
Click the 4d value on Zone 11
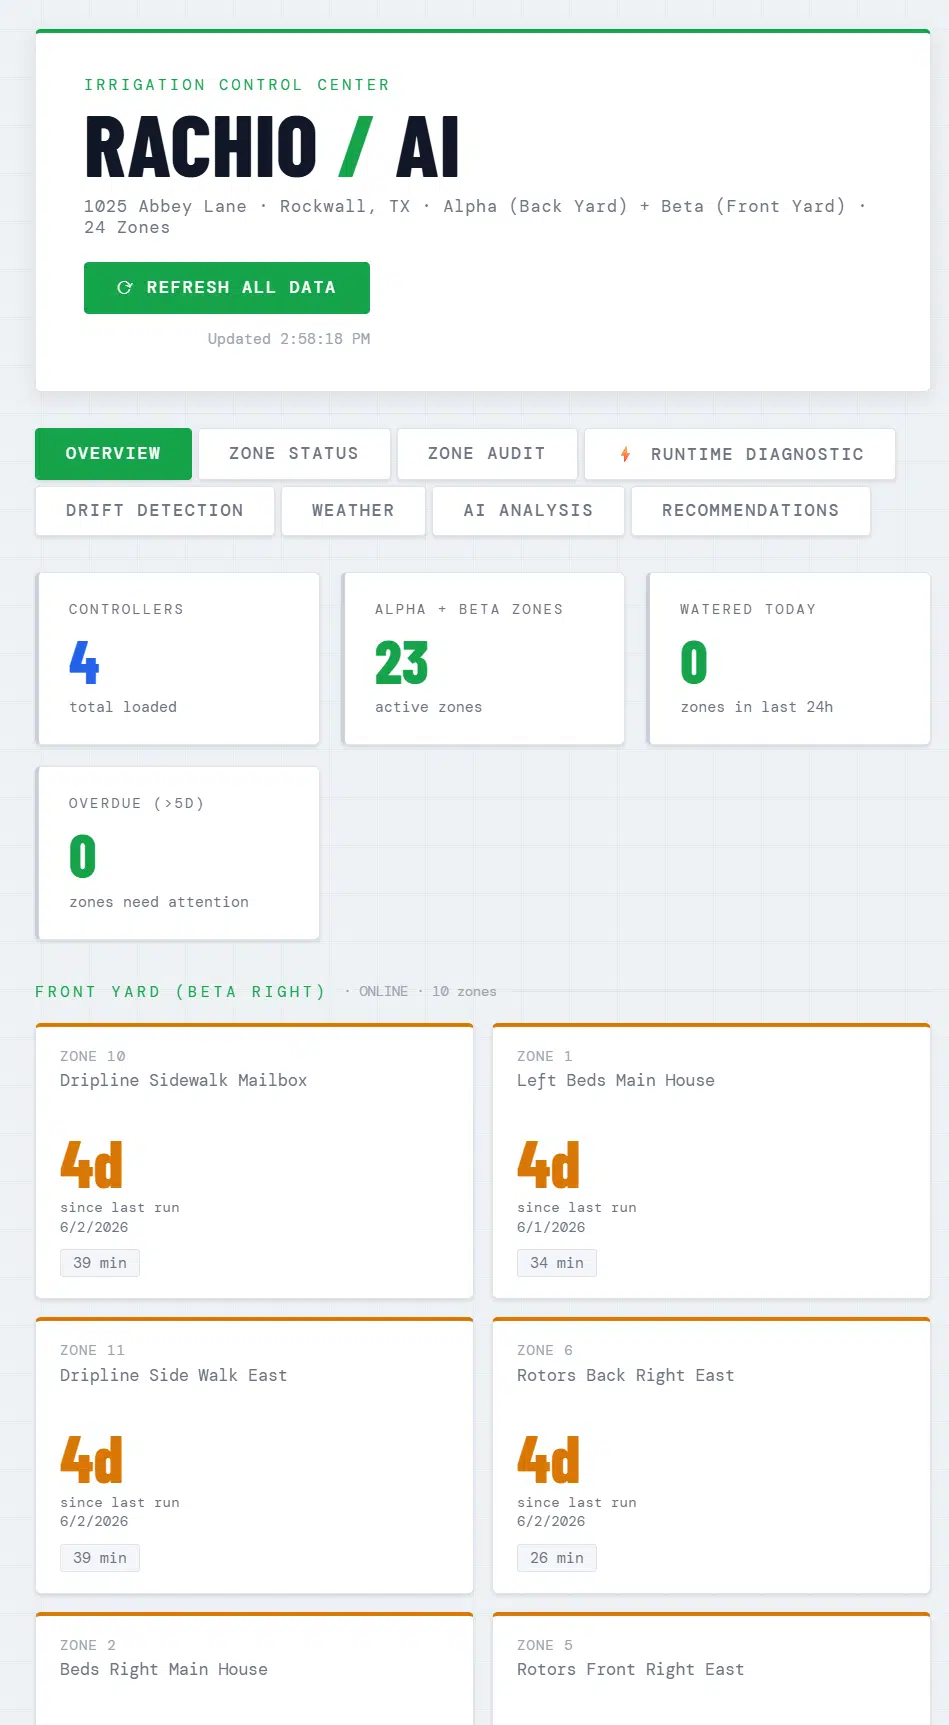(x=91, y=1459)
